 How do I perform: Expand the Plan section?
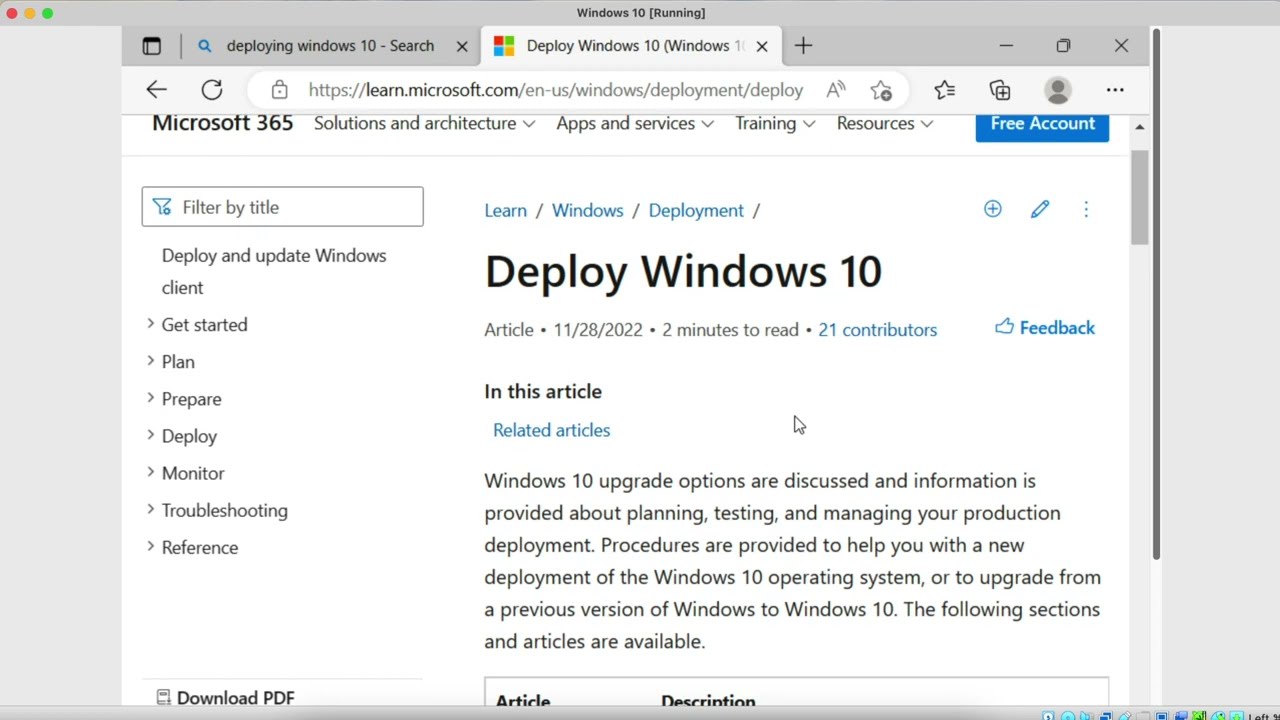coord(178,362)
